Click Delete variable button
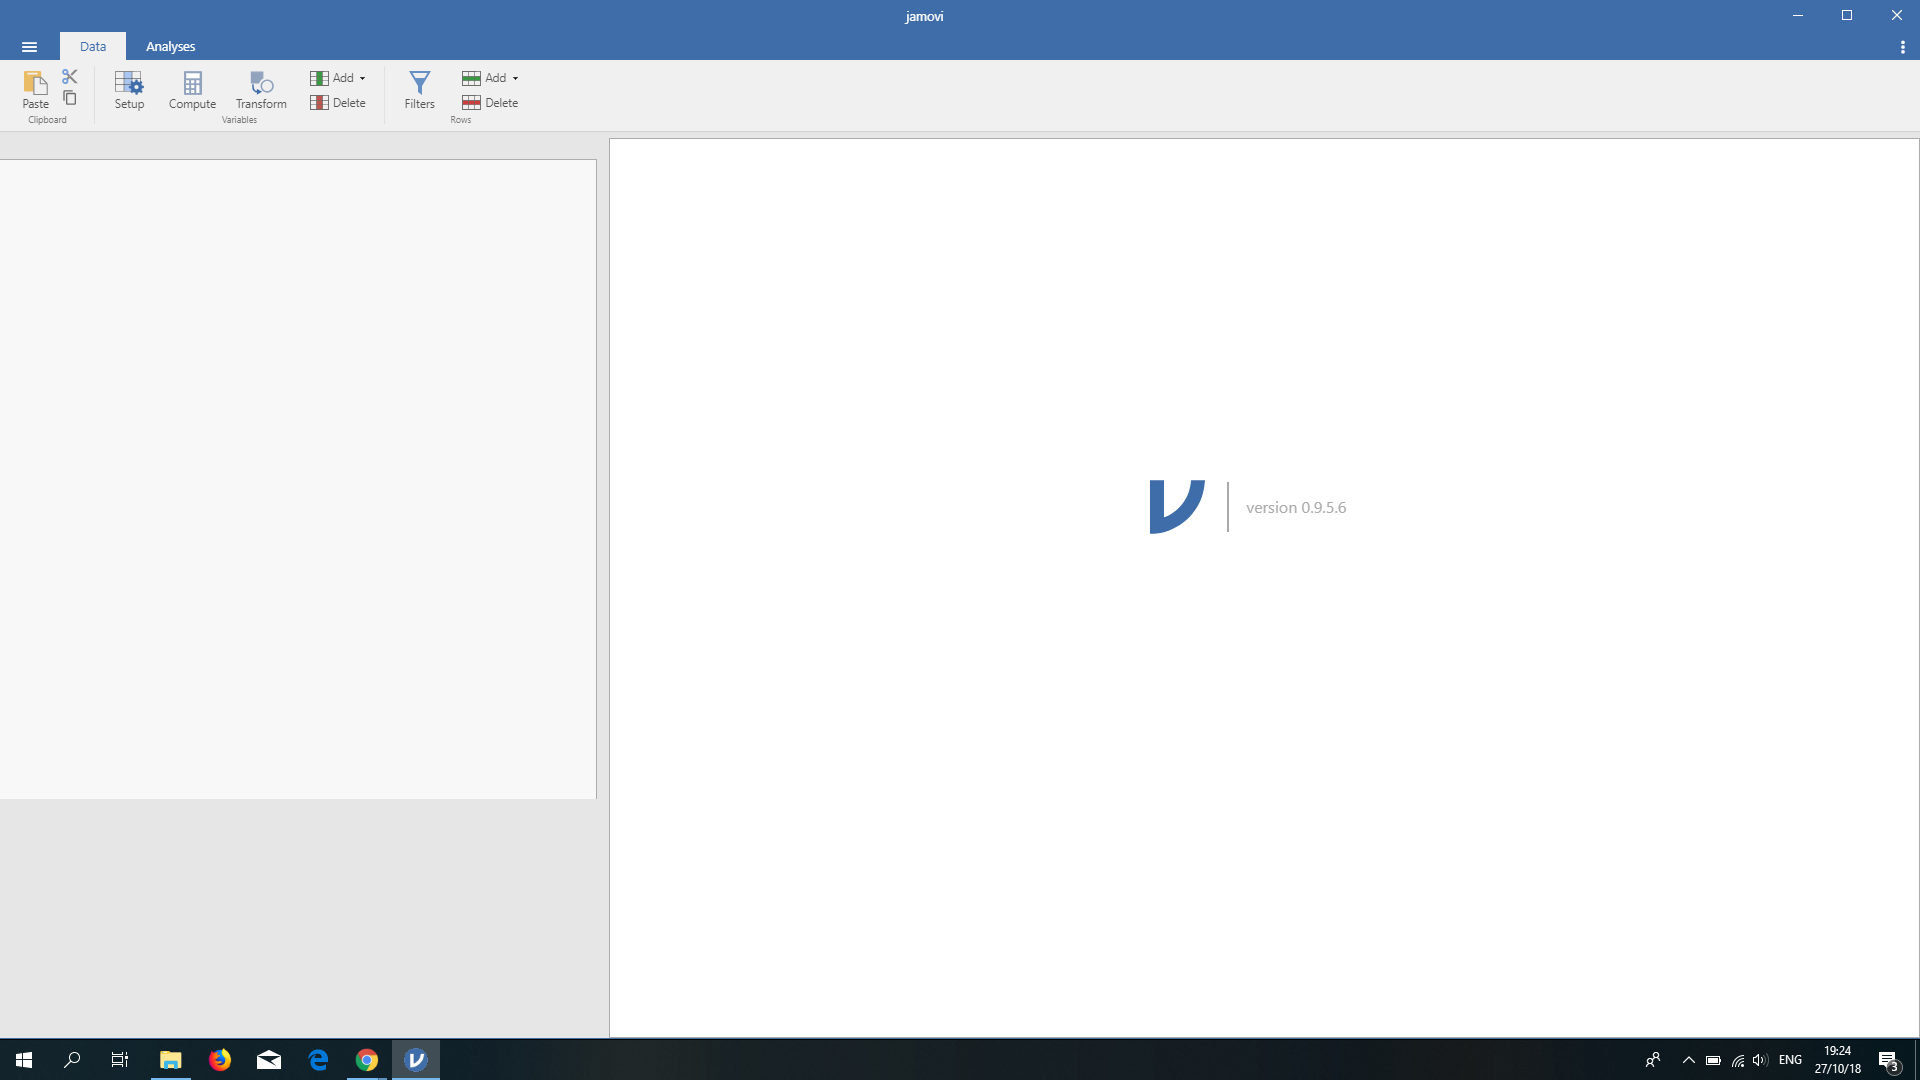 [x=338, y=103]
